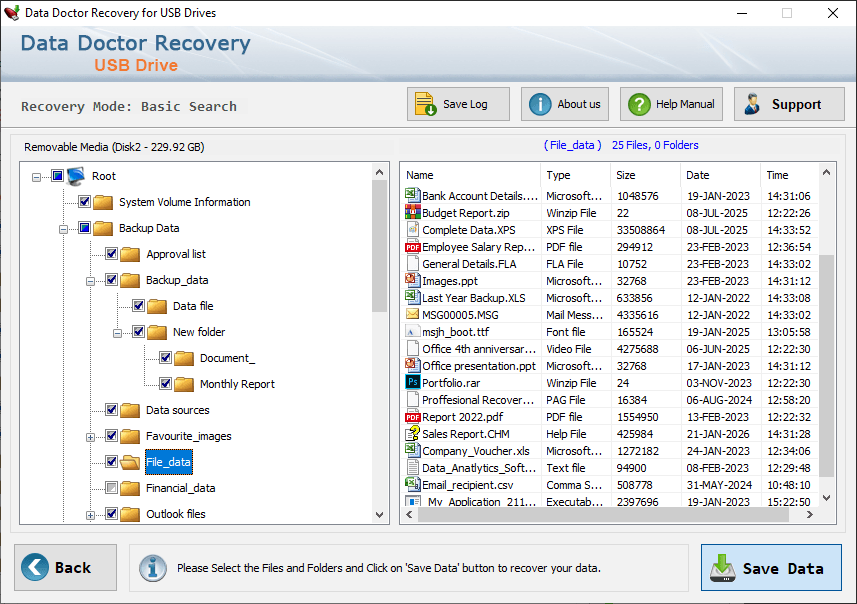The height and width of the screenshot is (604, 857).
Task: Expand the Outlook files node
Action: pyautogui.click(x=91, y=515)
